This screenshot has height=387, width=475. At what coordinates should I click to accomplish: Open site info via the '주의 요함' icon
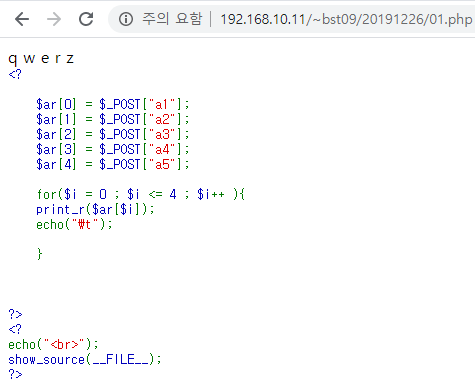126,19
